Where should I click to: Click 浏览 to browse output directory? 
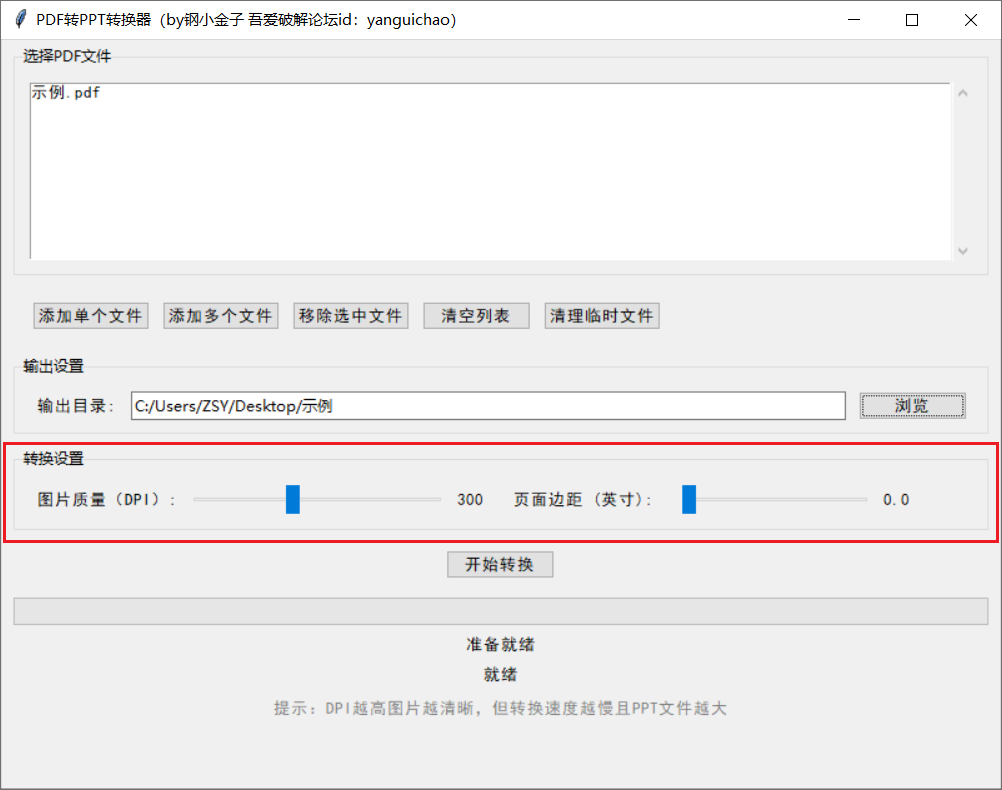click(x=911, y=405)
